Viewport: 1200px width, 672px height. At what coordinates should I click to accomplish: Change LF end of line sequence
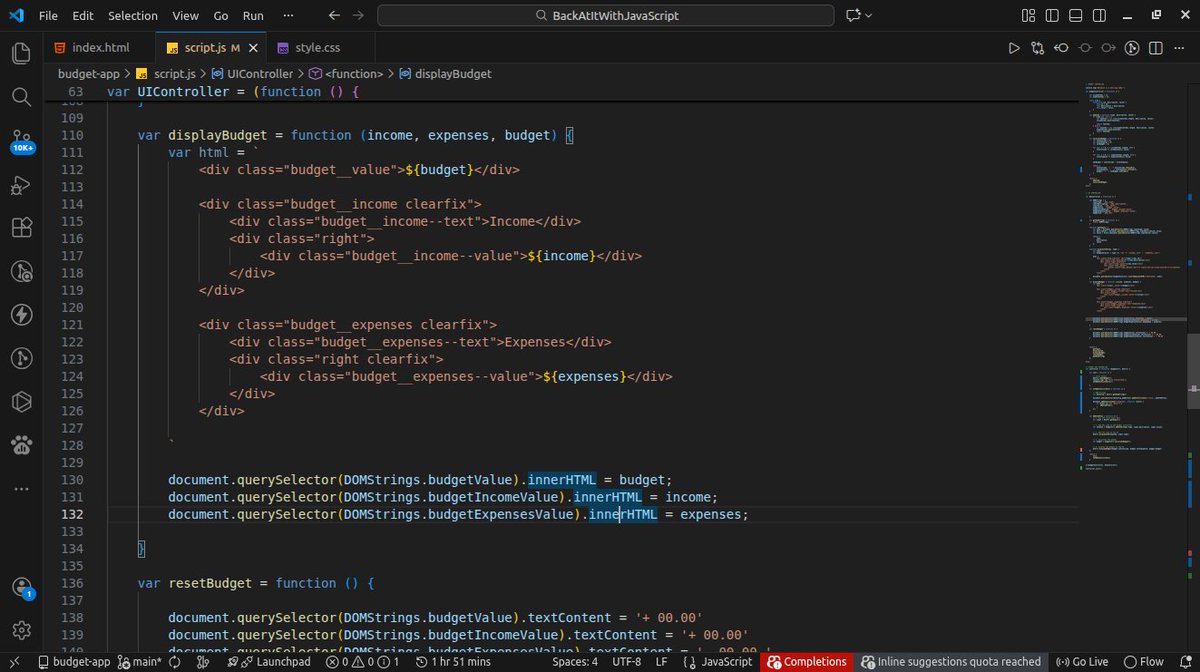point(661,662)
